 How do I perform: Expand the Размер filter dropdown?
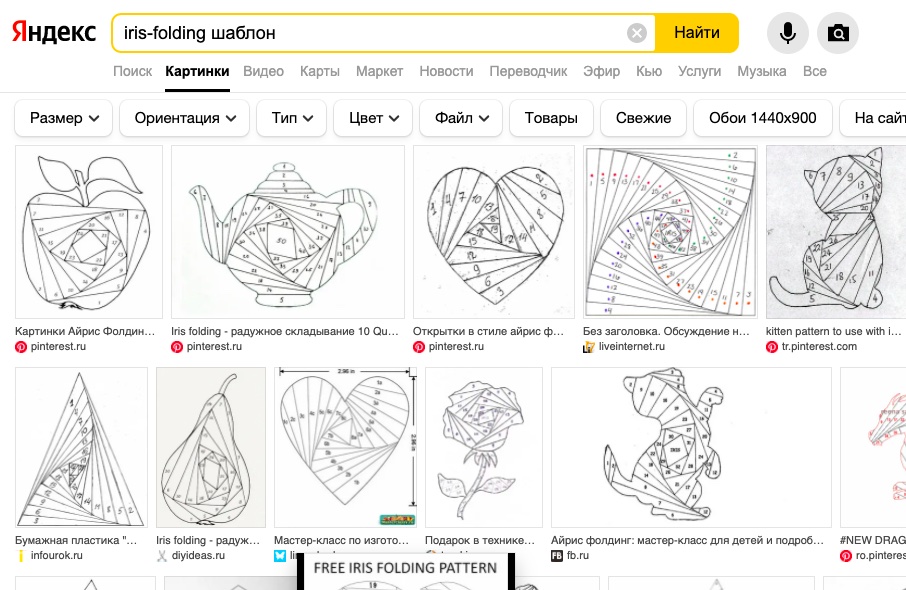[64, 118]
